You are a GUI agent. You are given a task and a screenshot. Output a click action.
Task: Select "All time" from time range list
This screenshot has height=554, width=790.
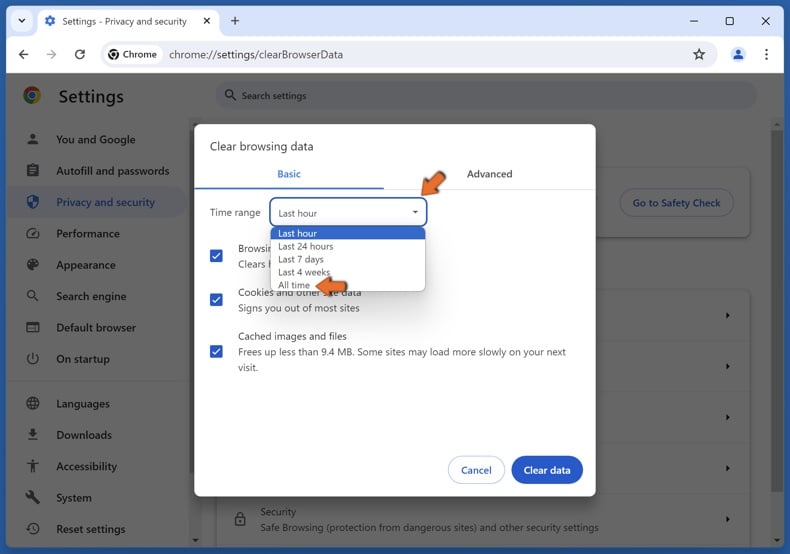[x=294, y=285]
